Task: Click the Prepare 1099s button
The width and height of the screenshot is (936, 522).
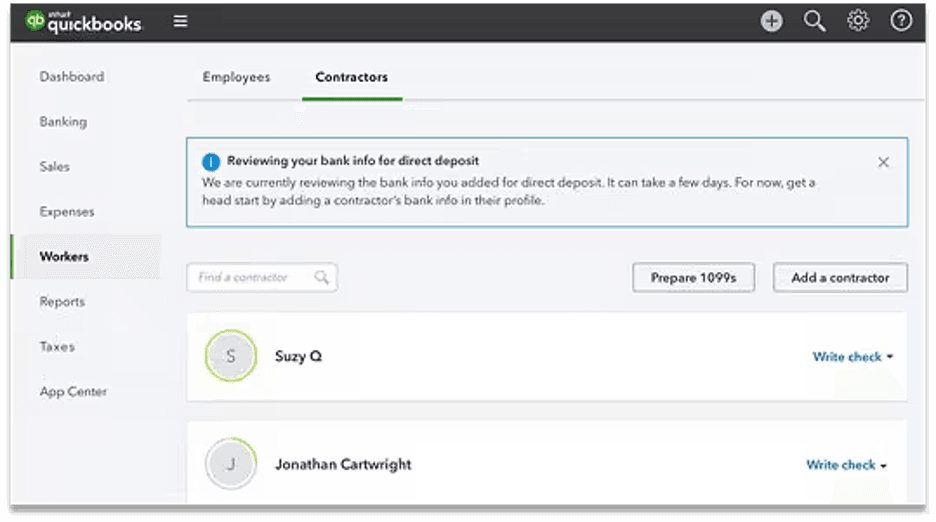Action: (x=693, y=278)
